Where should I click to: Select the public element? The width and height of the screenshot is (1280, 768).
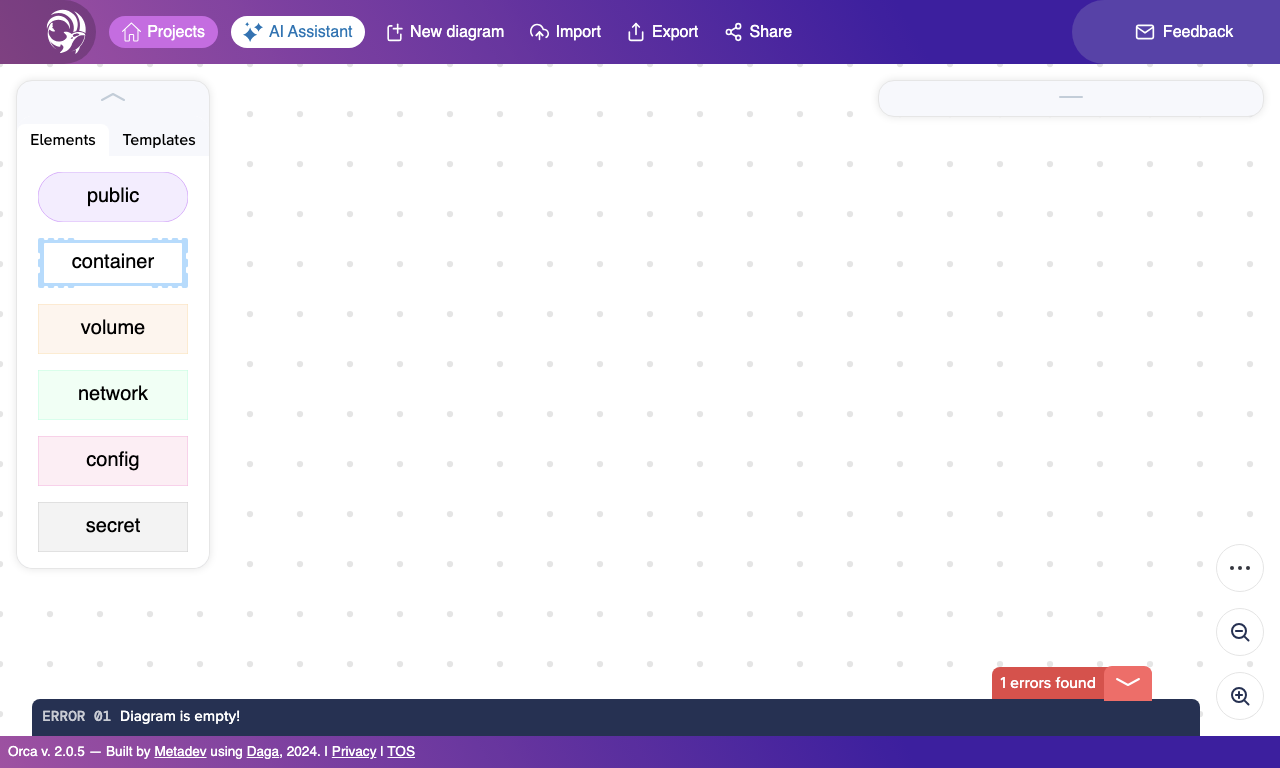113,196
